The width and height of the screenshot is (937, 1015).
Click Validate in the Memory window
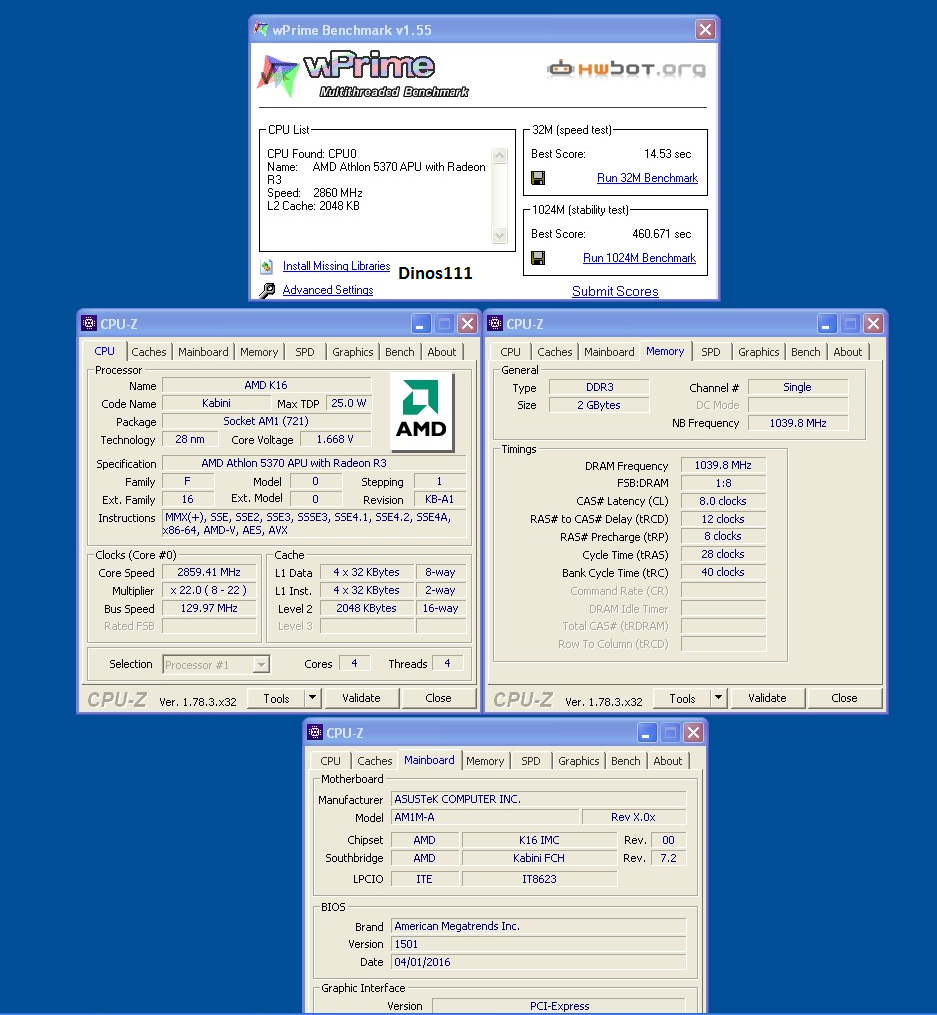[767, 698]
